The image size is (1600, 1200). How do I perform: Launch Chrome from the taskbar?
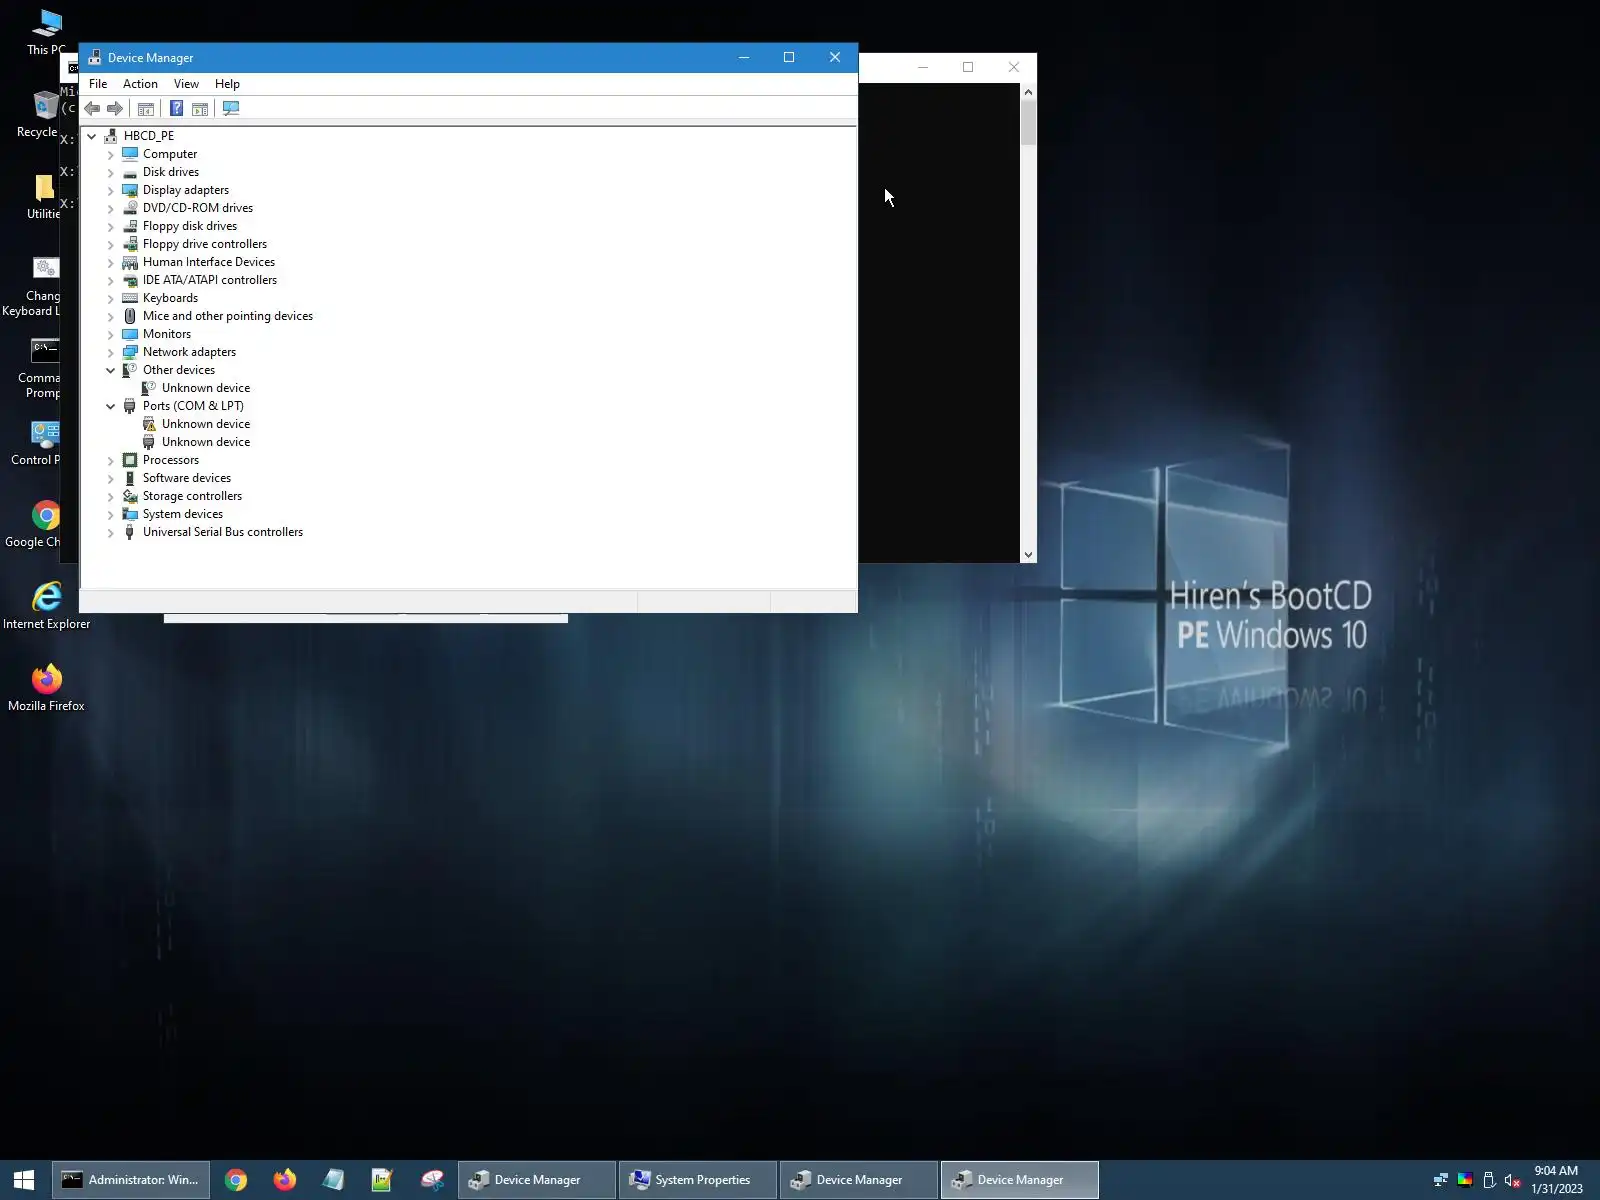(236, 1180)
